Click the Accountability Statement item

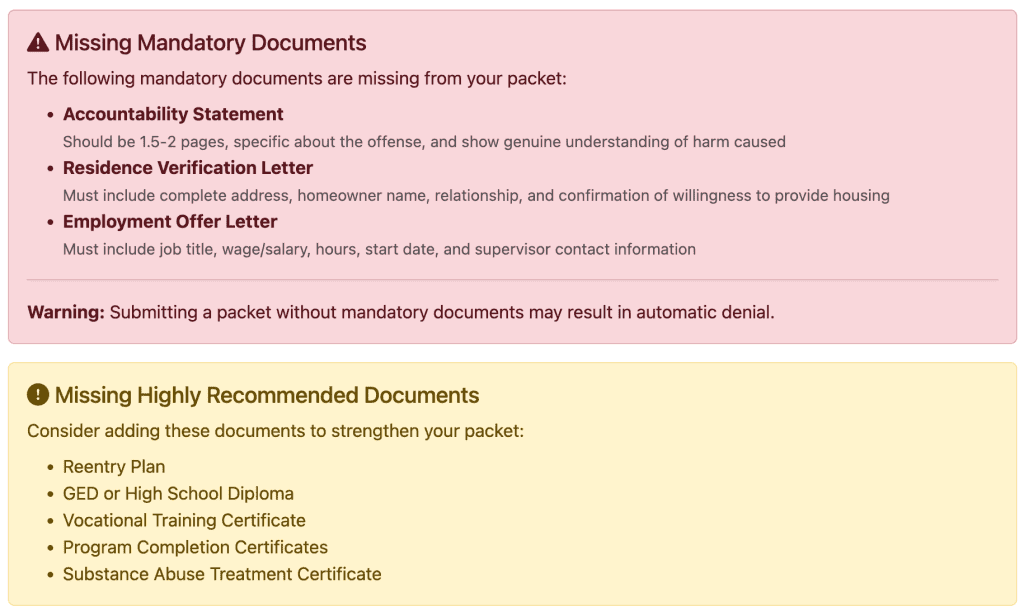click(173, 114)
